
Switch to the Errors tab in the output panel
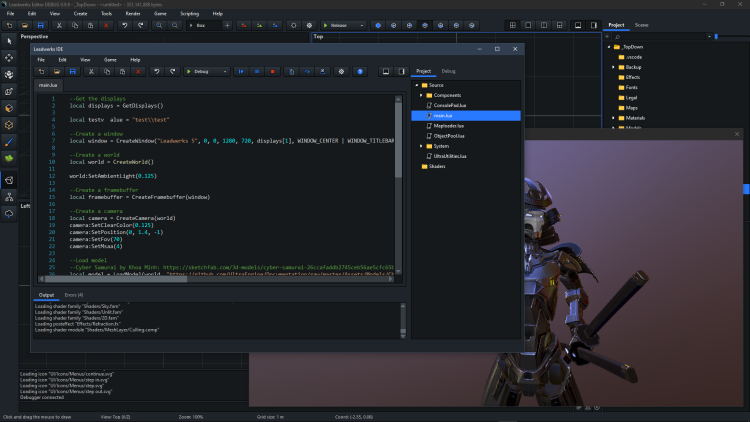tap(74, 295)
